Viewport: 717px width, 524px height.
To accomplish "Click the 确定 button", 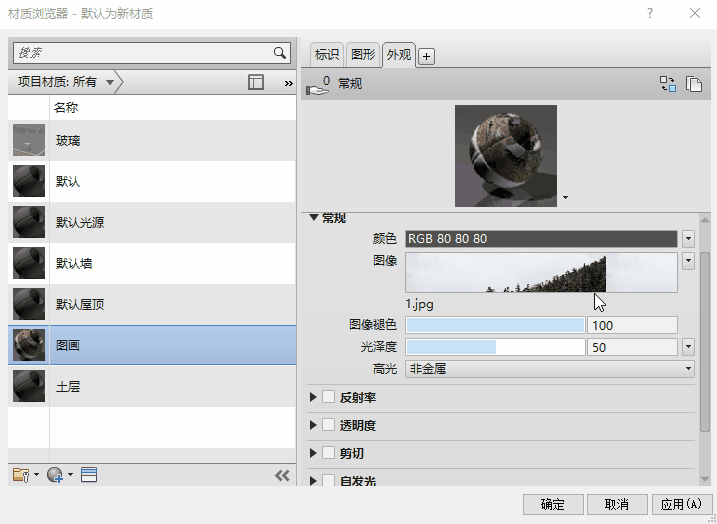I will 553,504.
